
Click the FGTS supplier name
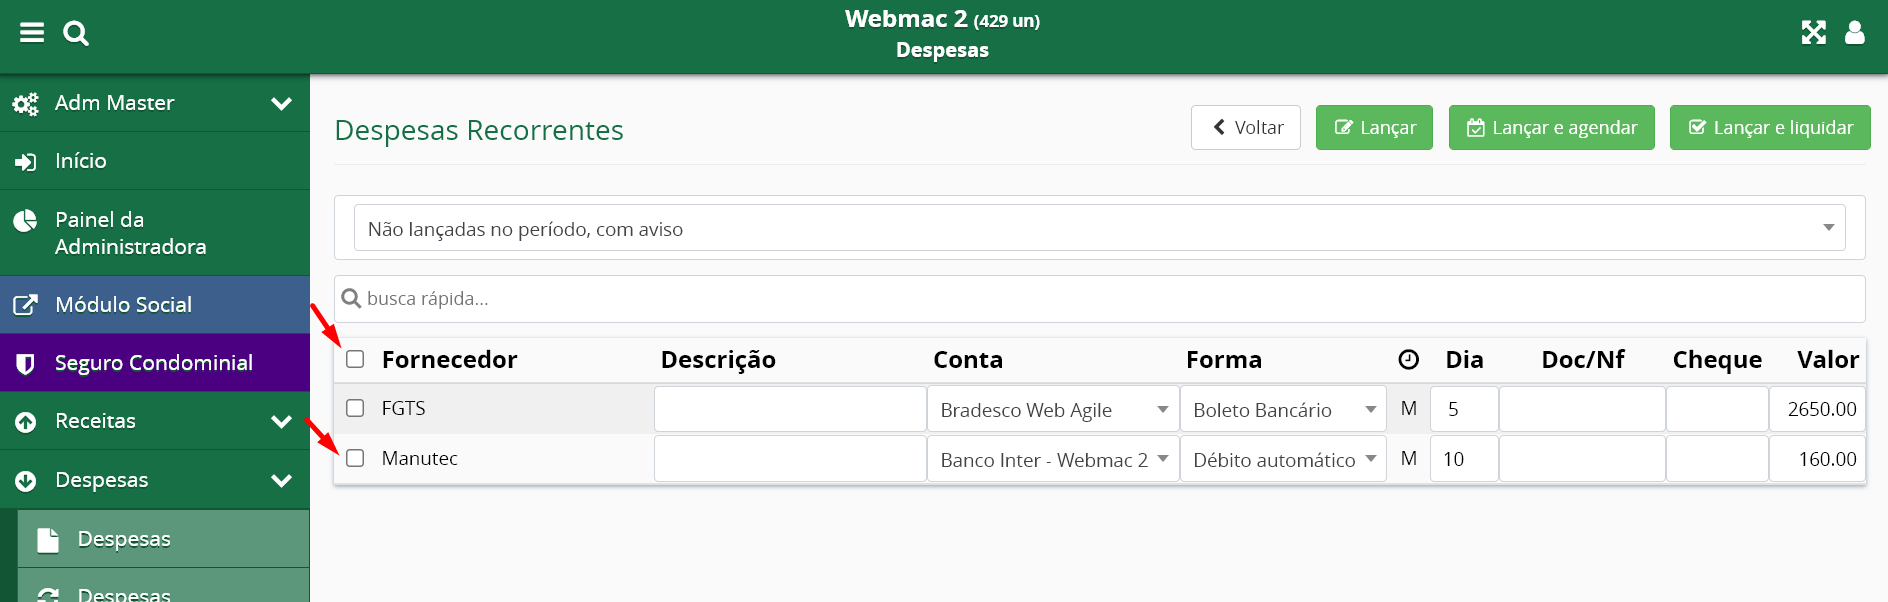tap(403, 408)
